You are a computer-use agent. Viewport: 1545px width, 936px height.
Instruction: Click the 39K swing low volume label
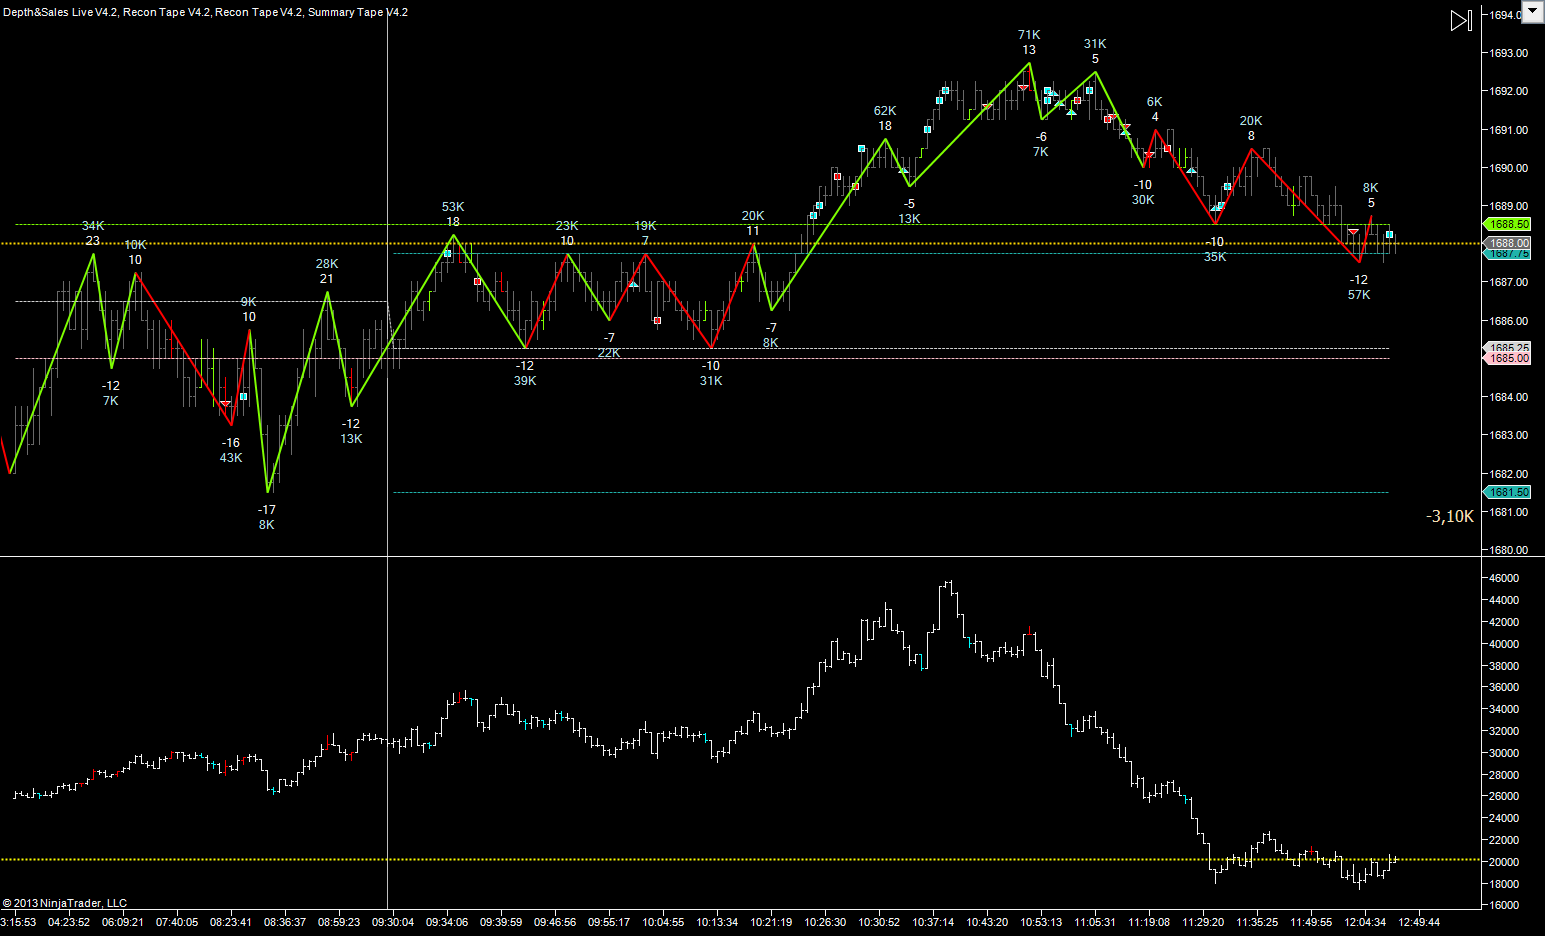pyautogui.click(x=525, y=381)
